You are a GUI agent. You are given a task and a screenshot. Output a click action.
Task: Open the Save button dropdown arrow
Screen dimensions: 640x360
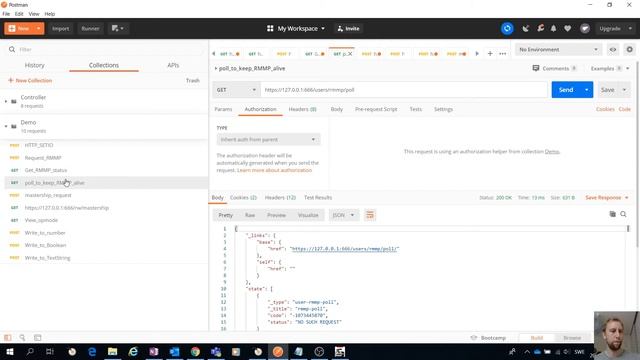click(x=624, y=90)
